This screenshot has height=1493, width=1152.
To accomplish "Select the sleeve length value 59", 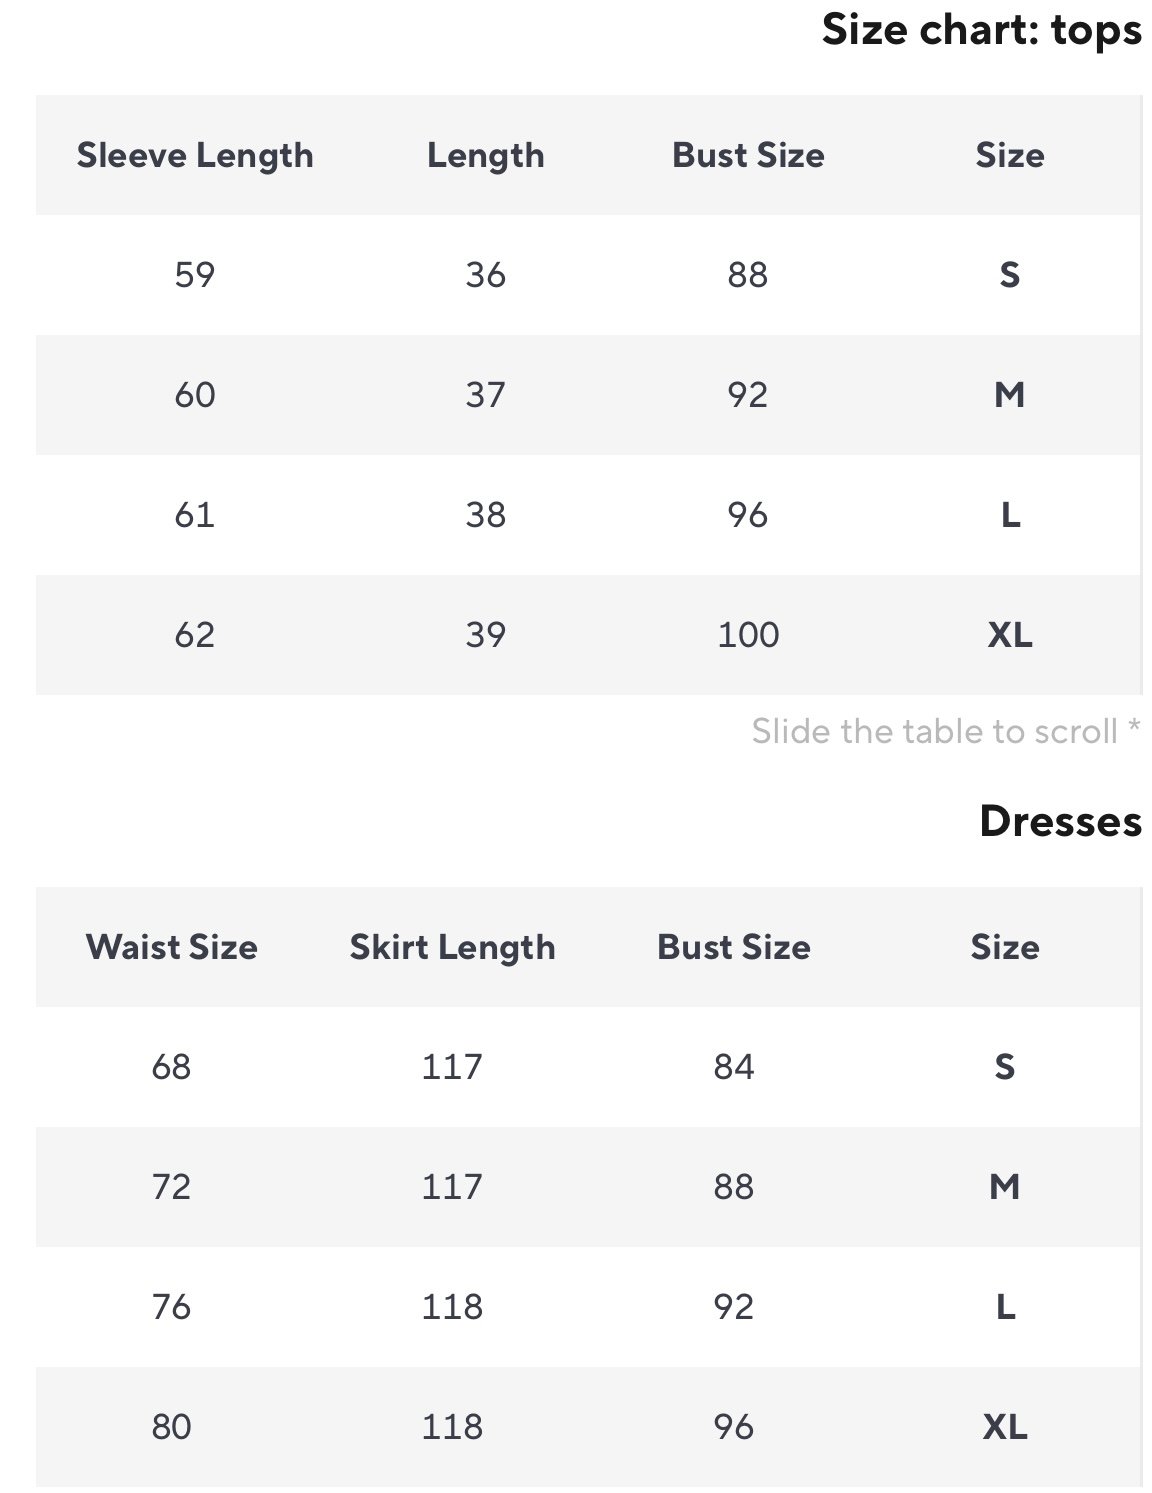I will [195, 275].
